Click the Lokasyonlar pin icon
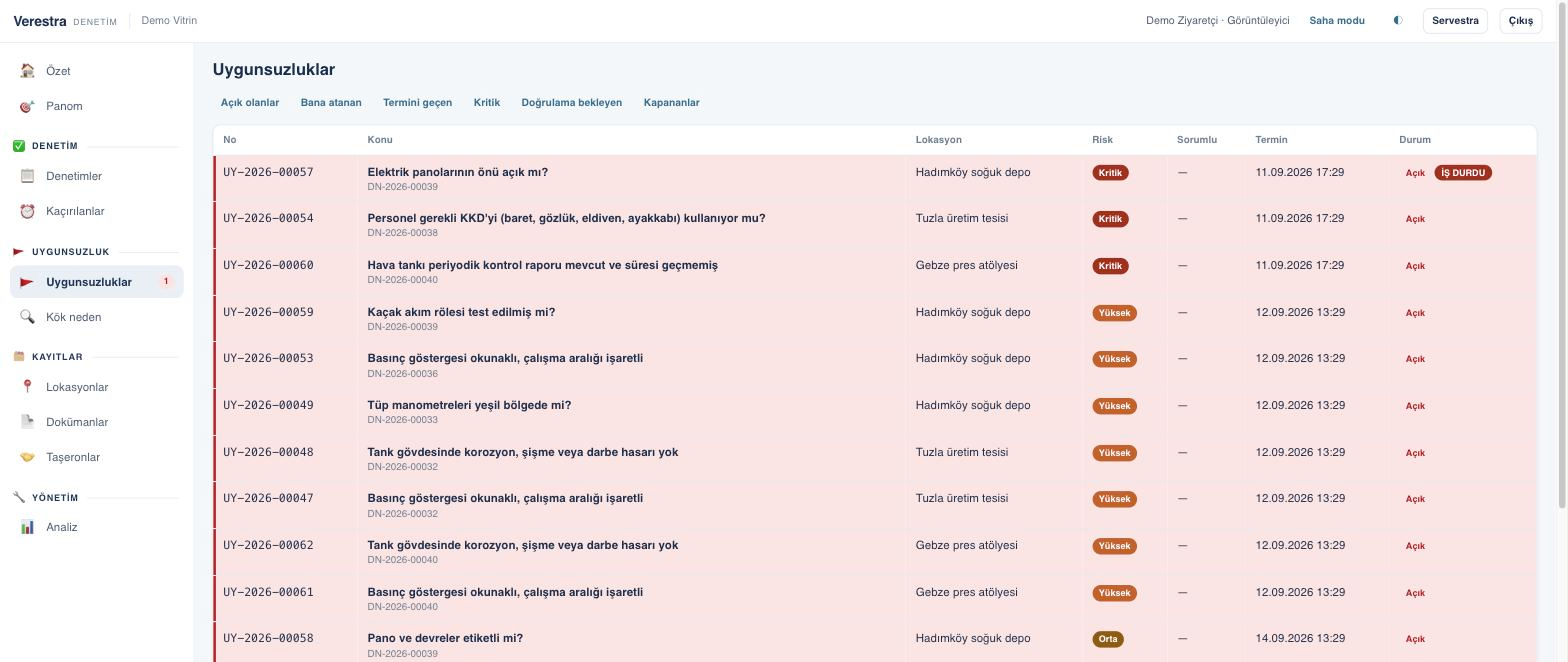The image size is (1568, 662). (x=27, y=387)
